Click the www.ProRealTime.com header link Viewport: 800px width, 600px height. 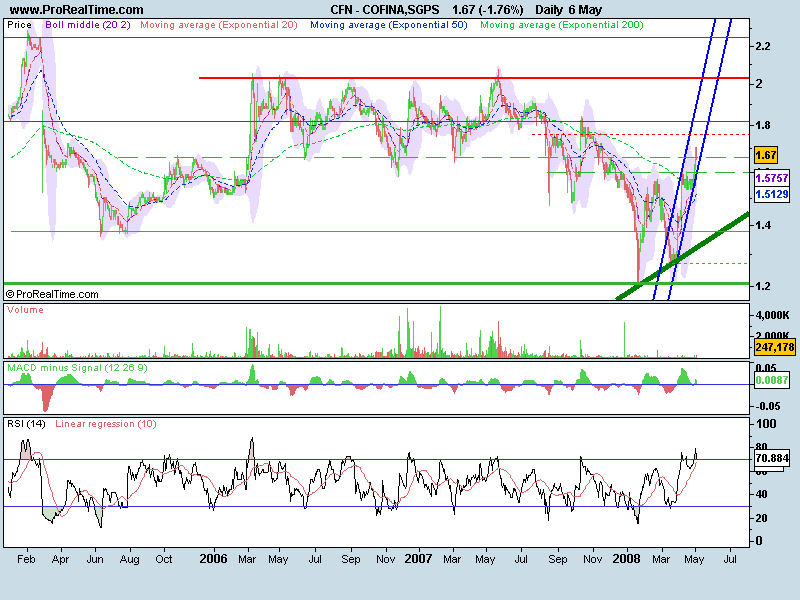click(x=77, y=10)
